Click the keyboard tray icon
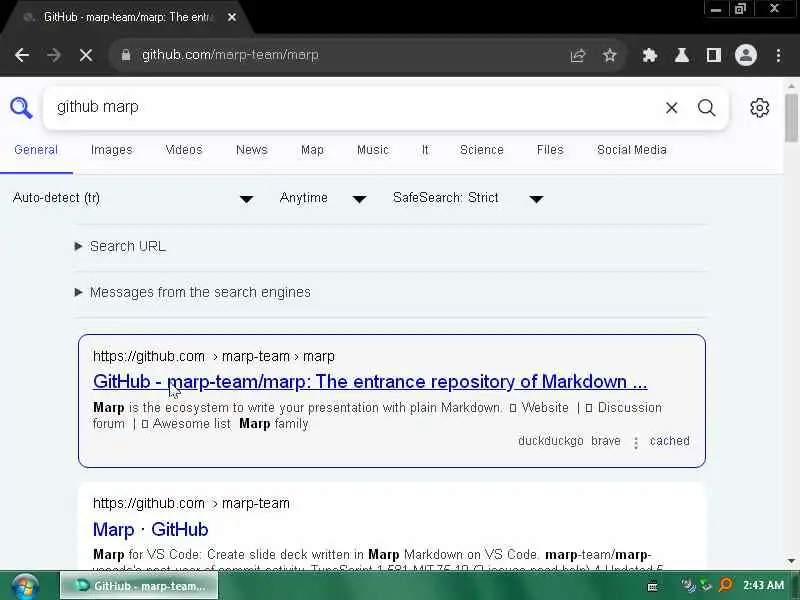This screenshot has height=600, width=800. click(x=652, y=587)
